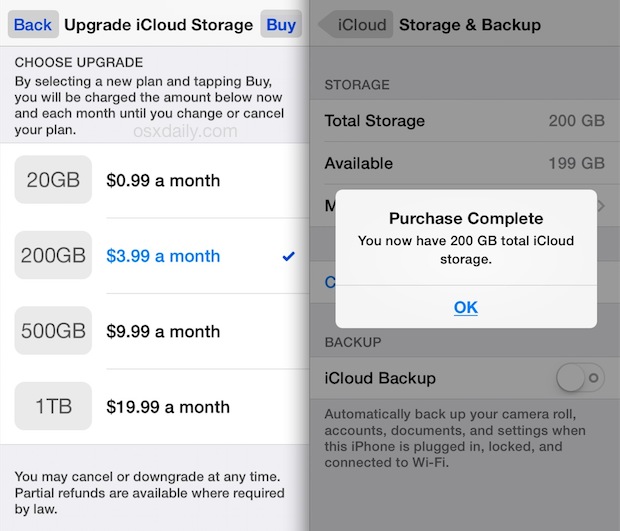620x531 pixels.
Task: Tap the Available storage row
Action: tap(465, 163)
